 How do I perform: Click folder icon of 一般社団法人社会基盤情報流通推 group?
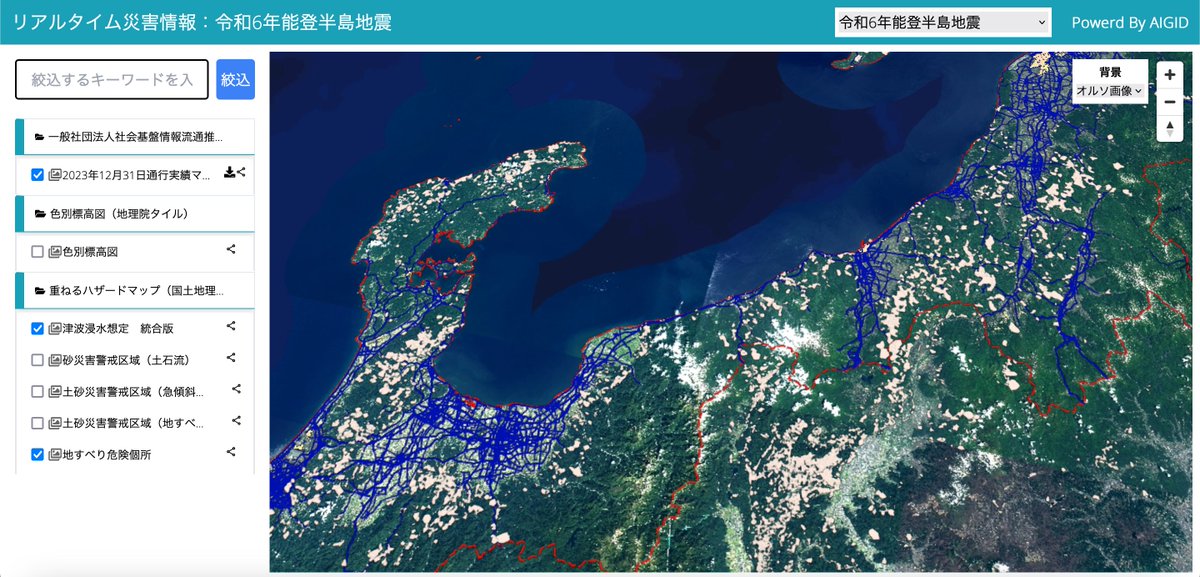(40, 137)
